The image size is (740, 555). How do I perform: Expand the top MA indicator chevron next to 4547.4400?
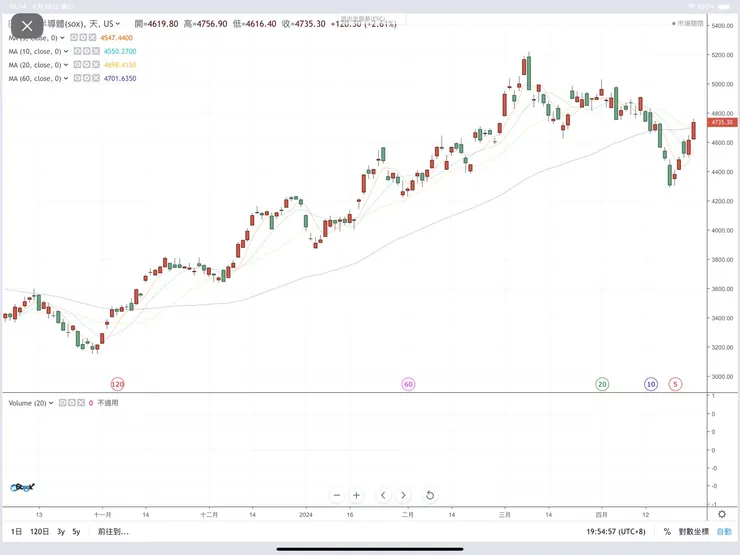pyautogui.click(x=62, y=37)
